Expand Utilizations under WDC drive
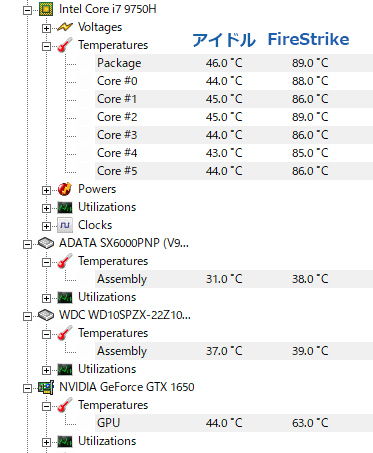373x453 pixels. pos(46,370)
